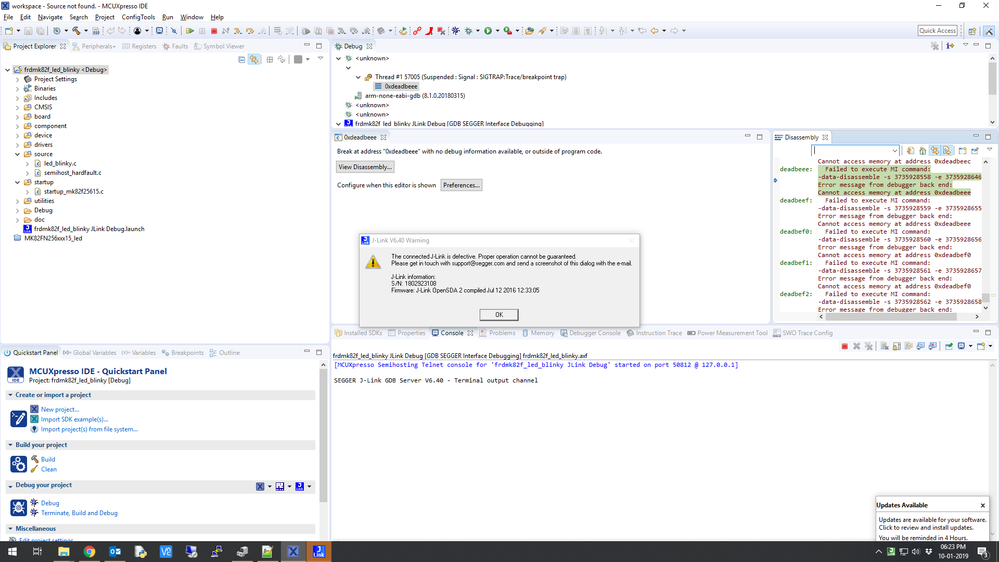This screenshot has width=999, height=562.
Task: Collapse the startup folder
Action: (x=17, y=182)
